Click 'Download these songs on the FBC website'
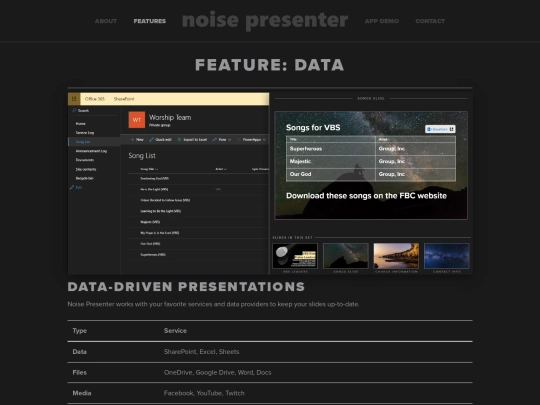This screenshot has width=540, height=405. tap(366, 196)
